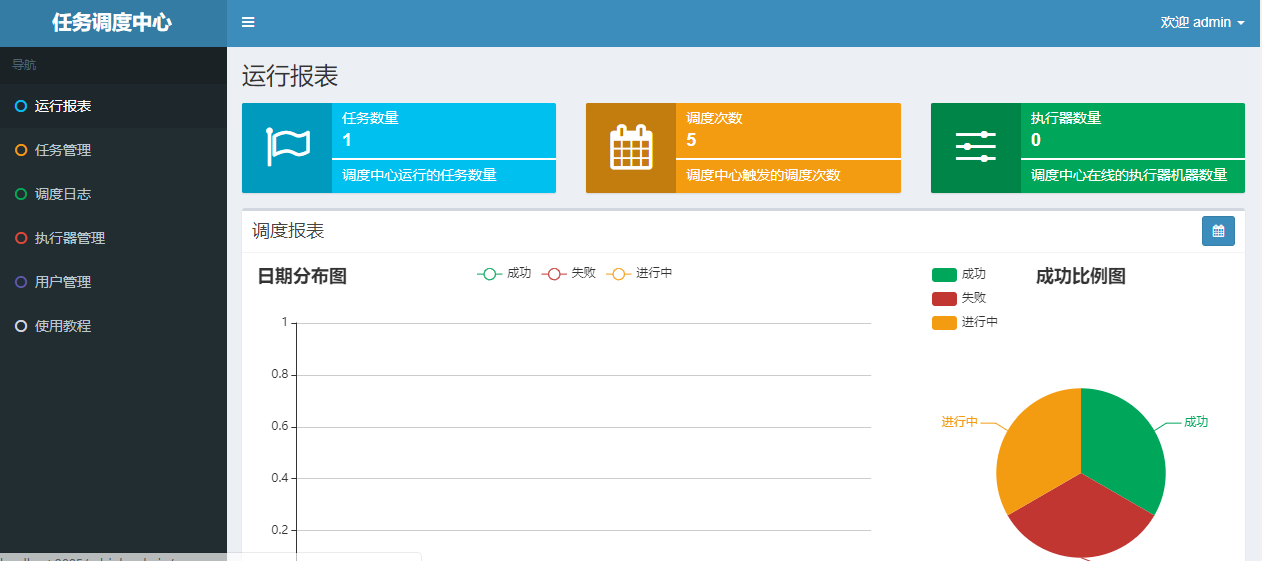Click white circle icon beside 使用教程
The image size is (1262, 561).
point(21,326)
